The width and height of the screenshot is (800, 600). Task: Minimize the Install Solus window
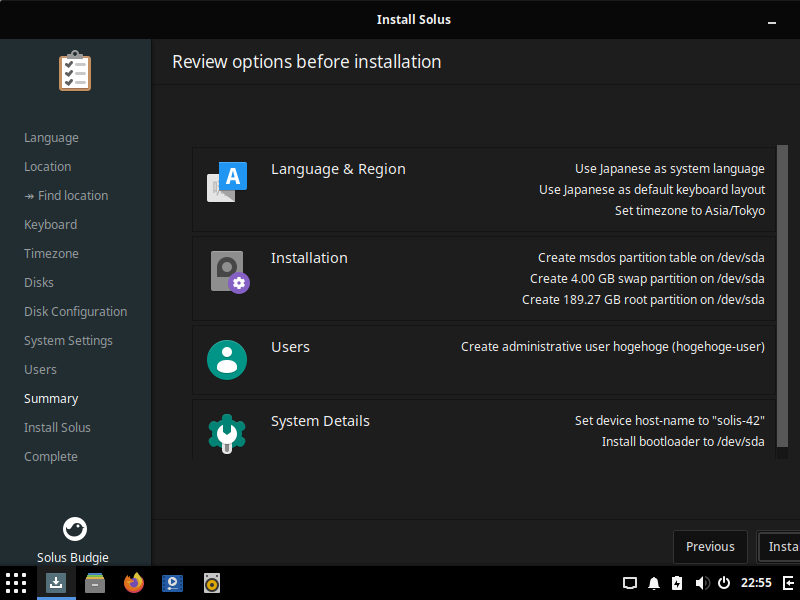click(772, 22)
